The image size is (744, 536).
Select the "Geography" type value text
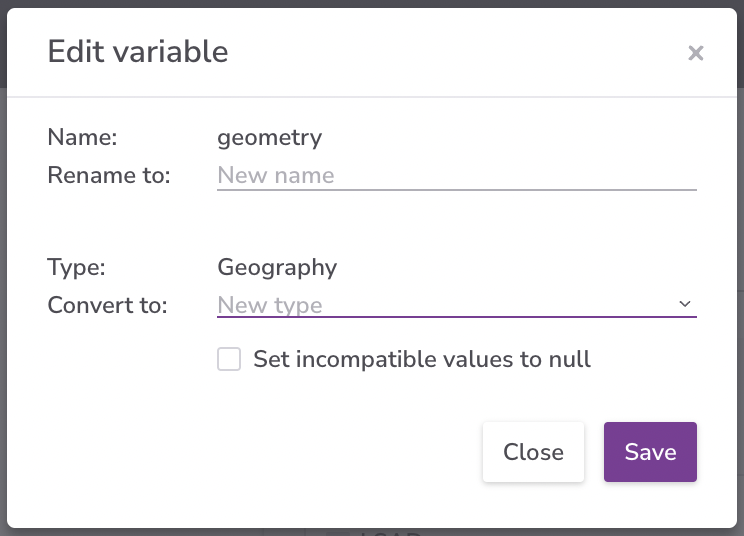pos(277,267)
